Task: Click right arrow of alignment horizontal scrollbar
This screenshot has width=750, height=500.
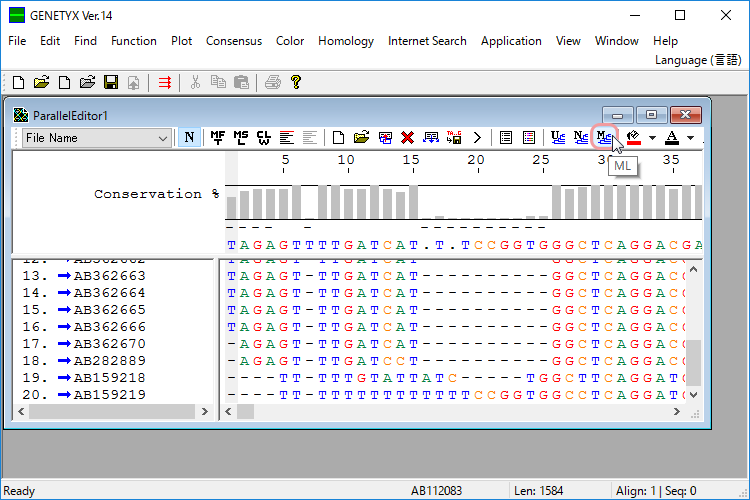Action: [x=677, y=411]
